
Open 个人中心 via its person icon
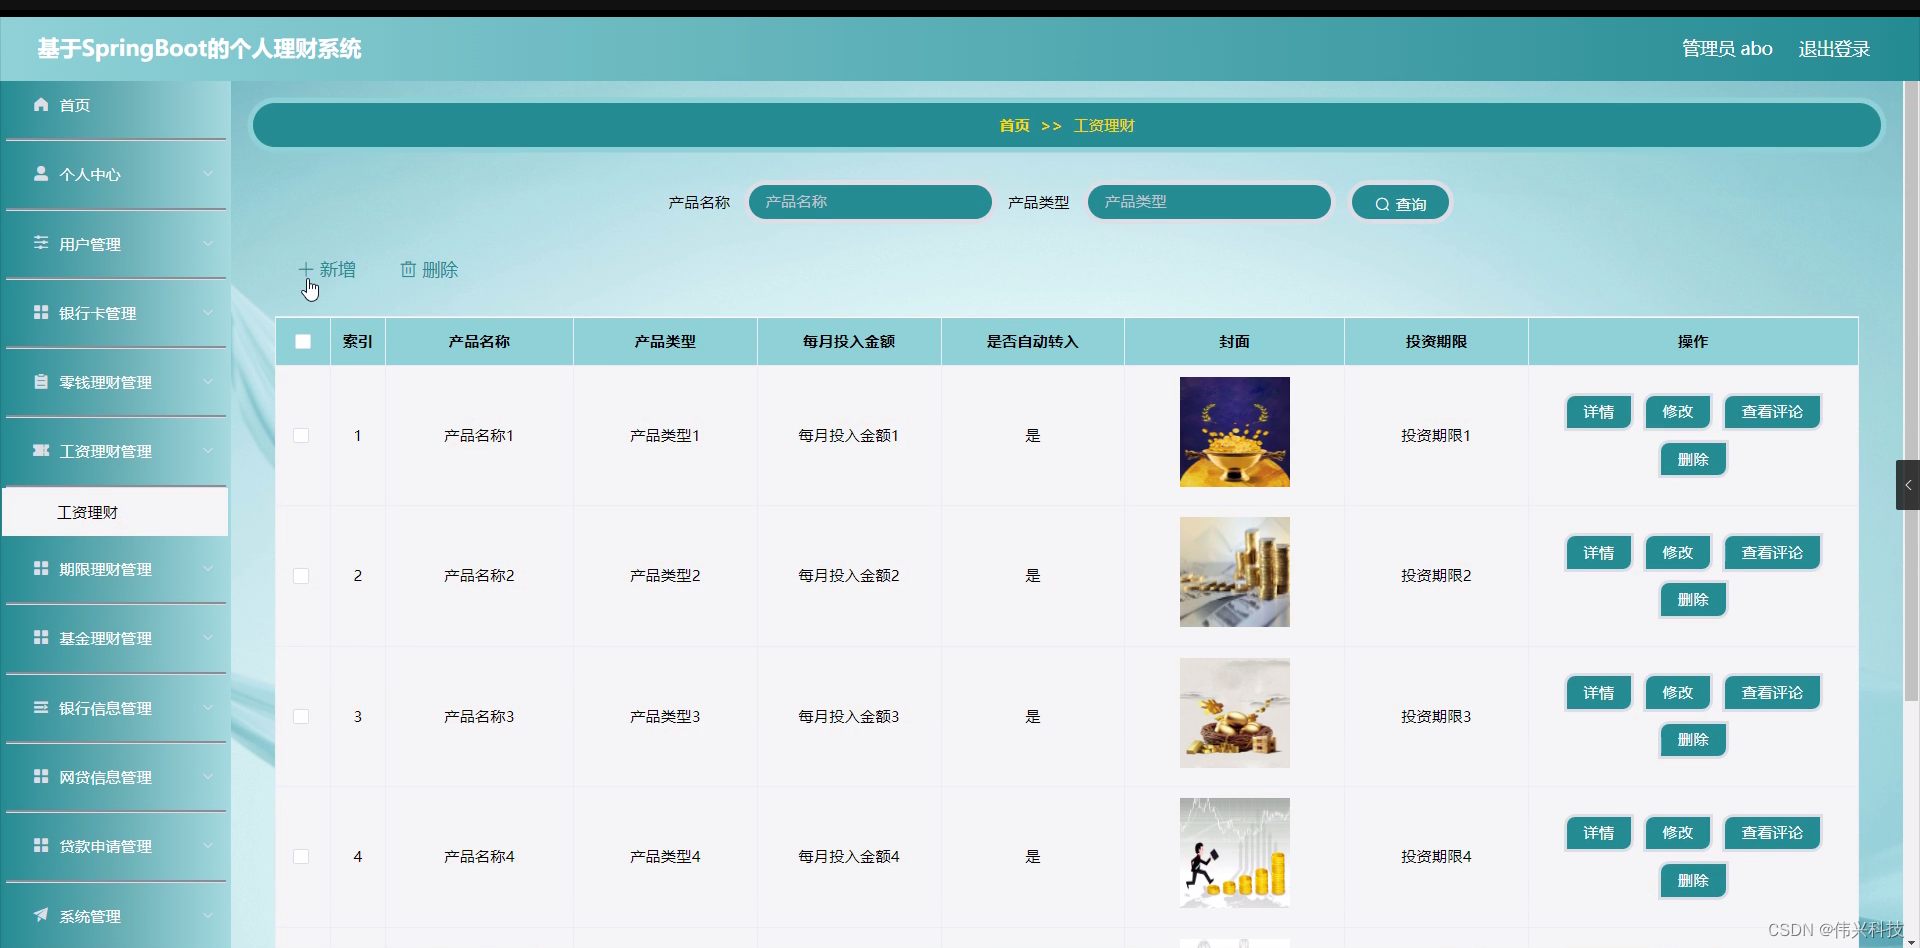pos(41,175)
